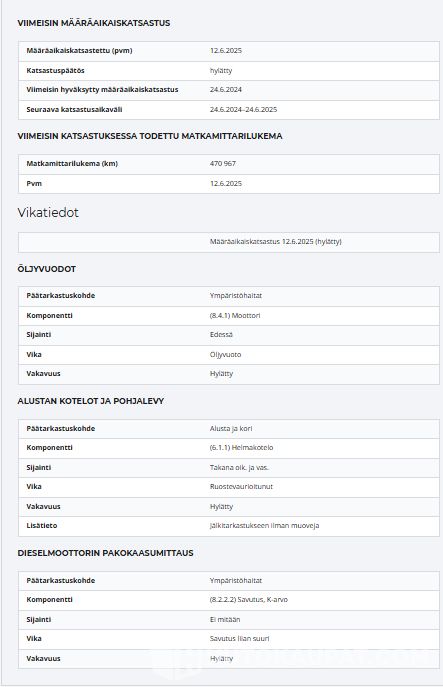Viewport: 443px width, 687px height.
Task: Select the Määräaikaiskatsastus 12.6.2025 (hylätty) row
Action: pyautogui.click(x=229, y=242)
